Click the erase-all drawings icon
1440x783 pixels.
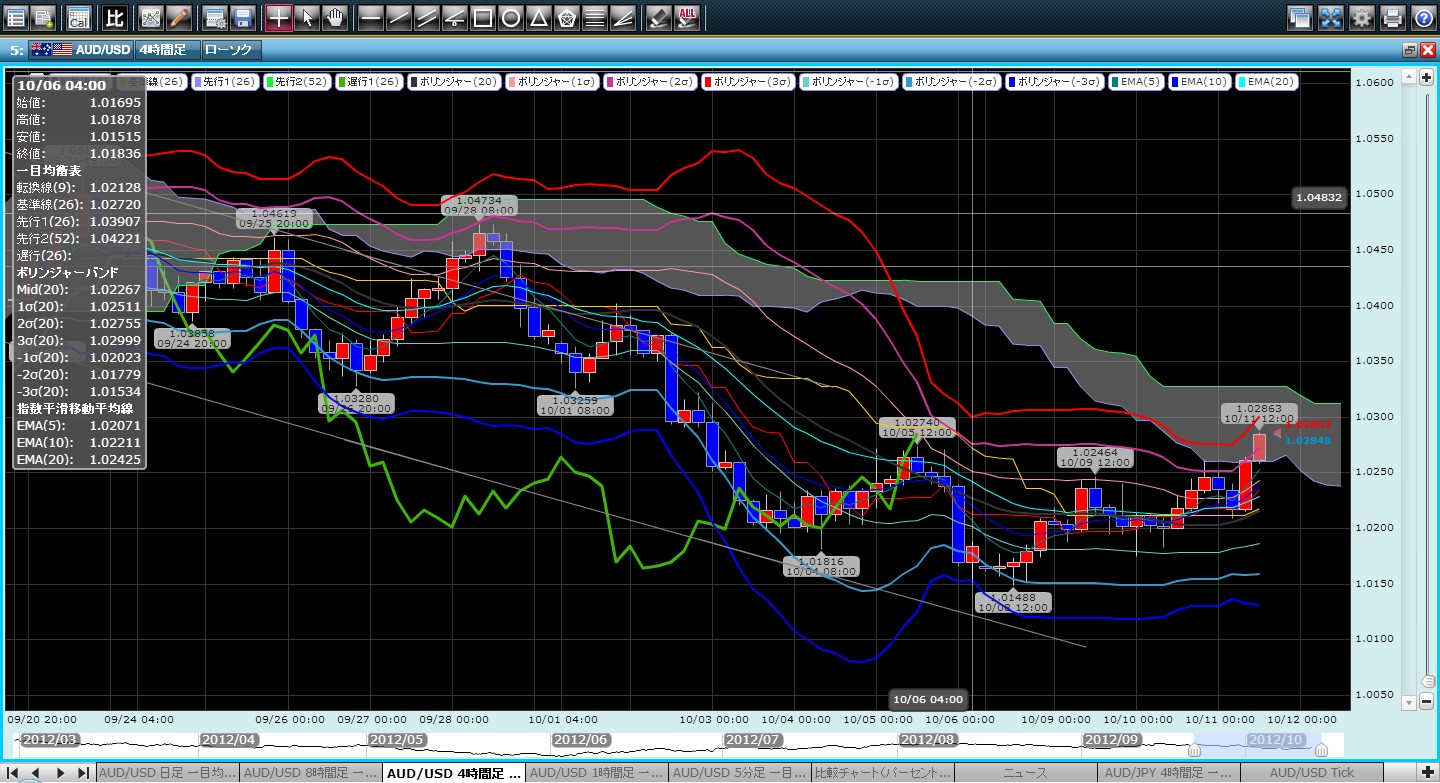pyautogui.click(x=687, y=17)
